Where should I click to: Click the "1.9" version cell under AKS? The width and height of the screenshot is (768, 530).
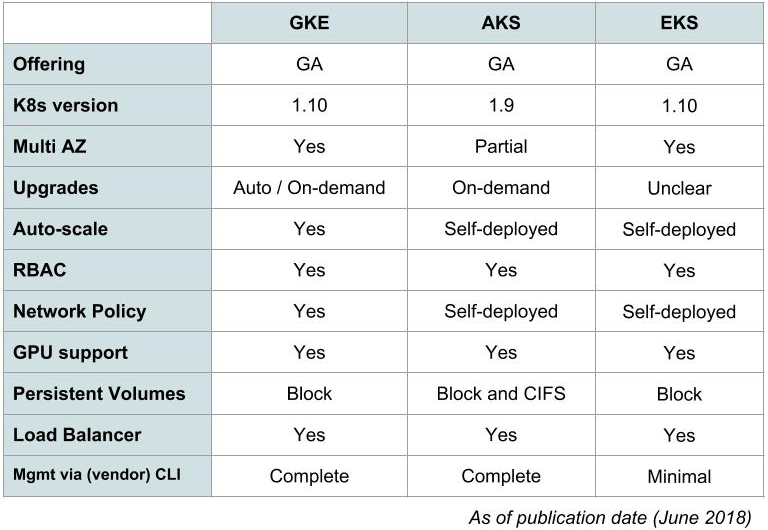tap(500, 105)
